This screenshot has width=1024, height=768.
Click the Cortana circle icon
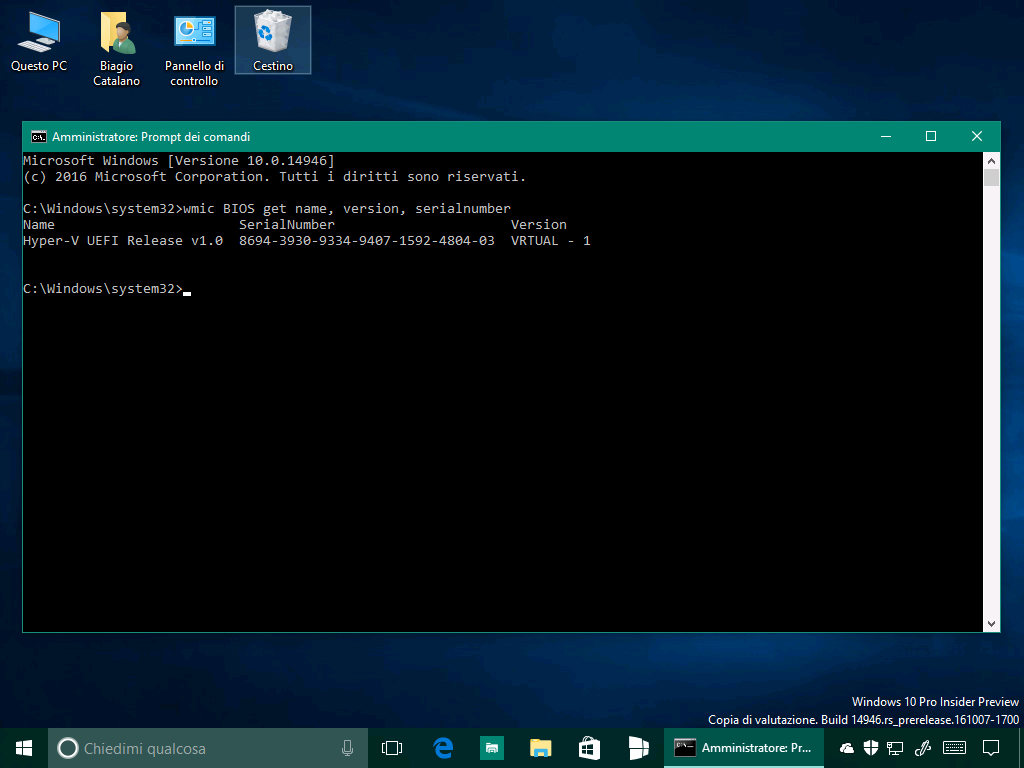click(x=67, y=748)
